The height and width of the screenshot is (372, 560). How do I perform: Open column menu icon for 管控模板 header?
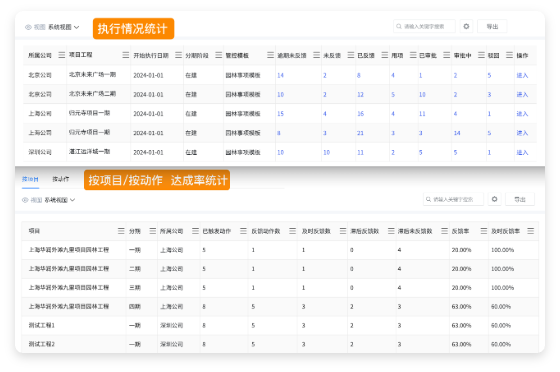click(x=270, y=55)
